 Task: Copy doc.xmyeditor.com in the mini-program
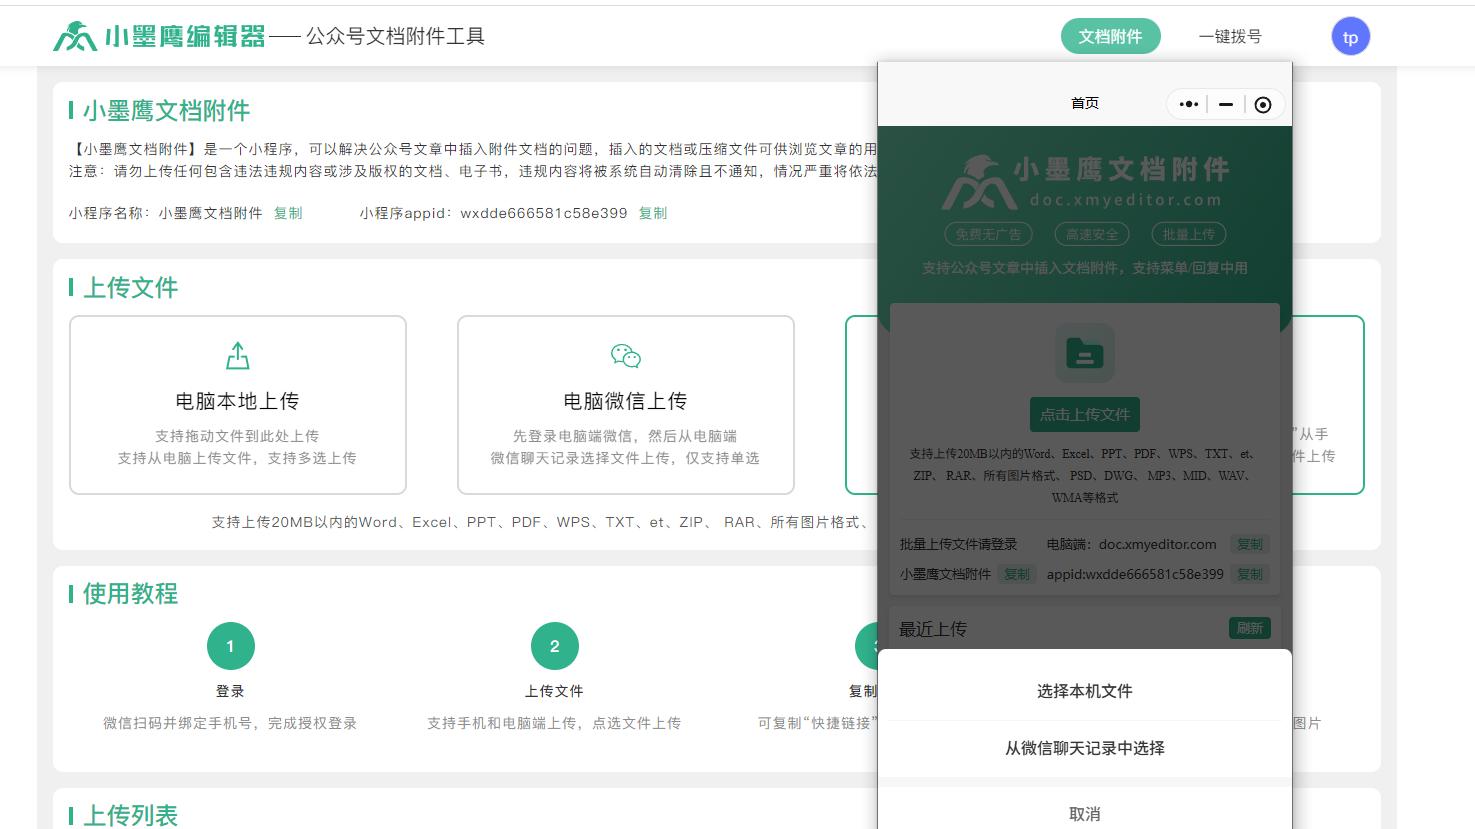point(1250,544)
